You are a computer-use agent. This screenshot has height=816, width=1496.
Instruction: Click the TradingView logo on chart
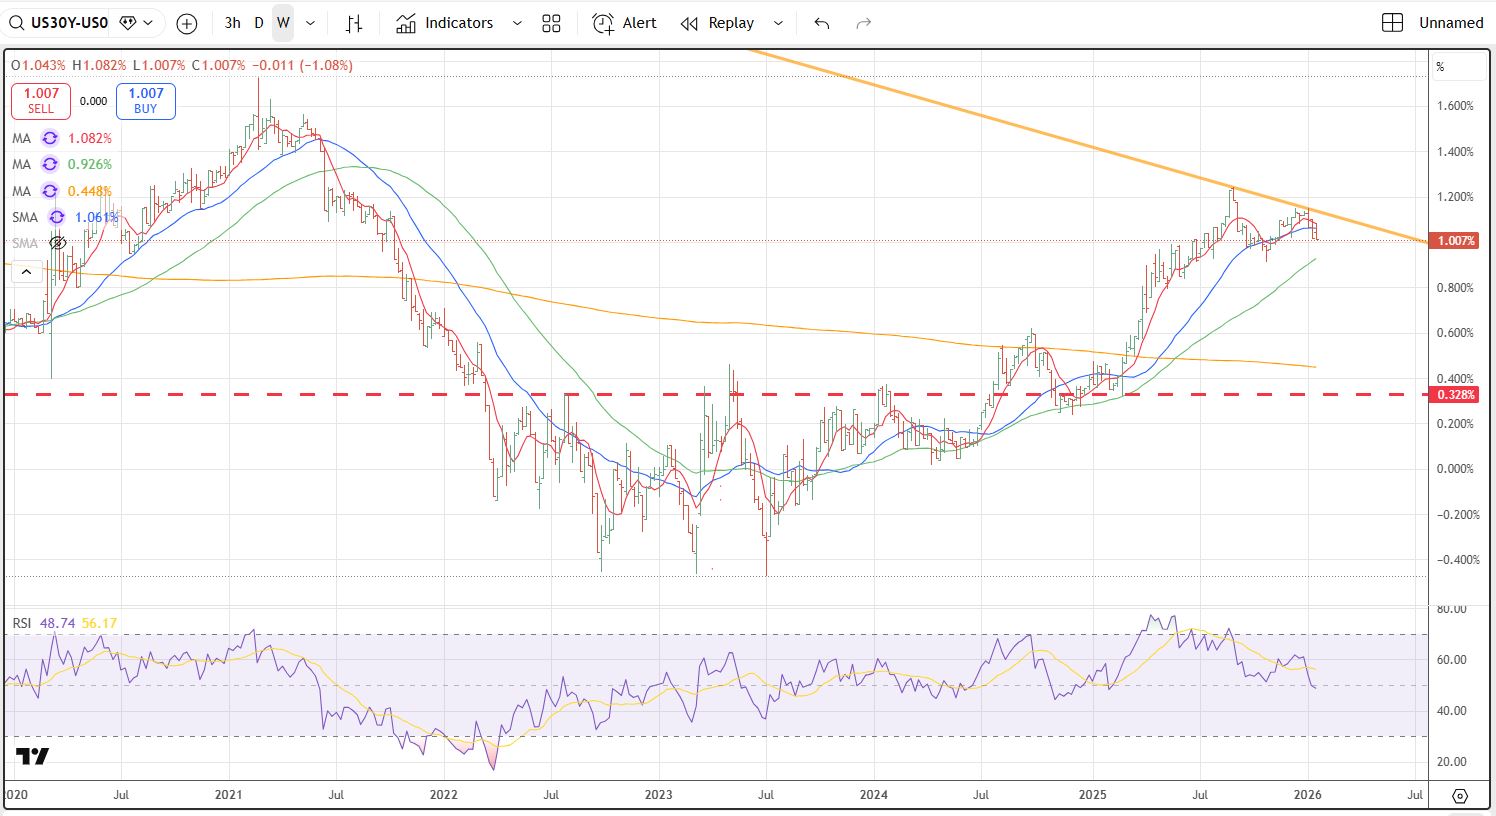tap(32, 757)
